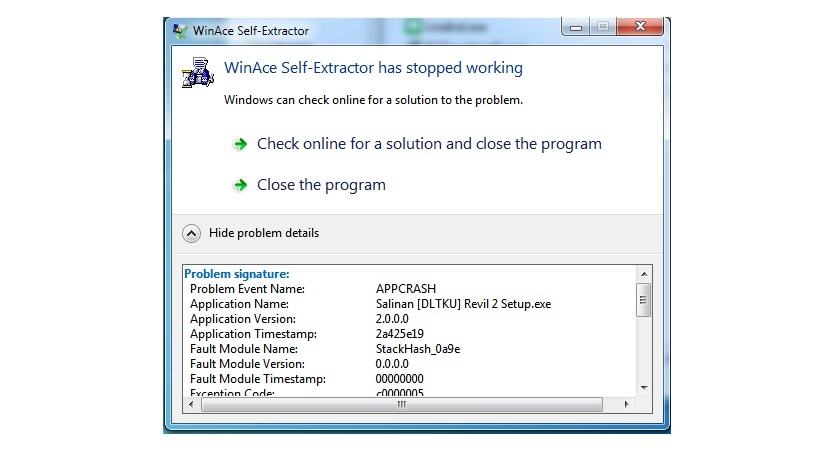Image resolution: width=819 pixels, height=460 pixels.
Task: Click the WinAce Self-Extractor title text
Action: pyautogui.click(x=251, y=31)
